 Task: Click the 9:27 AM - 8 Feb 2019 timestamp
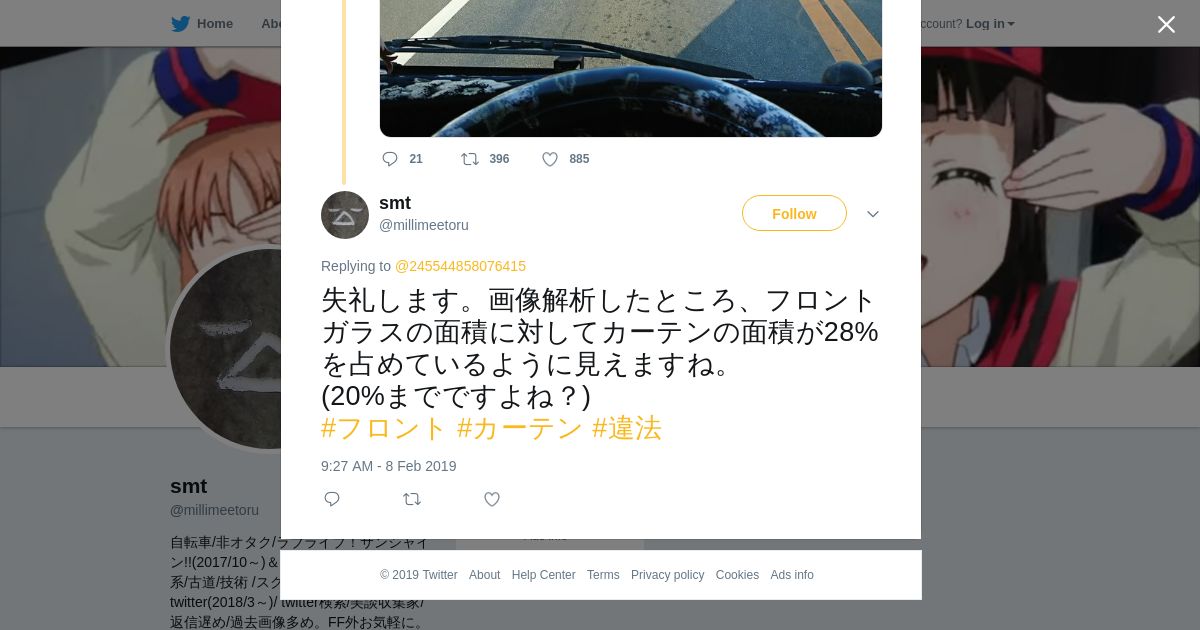[x=389, y=466]
